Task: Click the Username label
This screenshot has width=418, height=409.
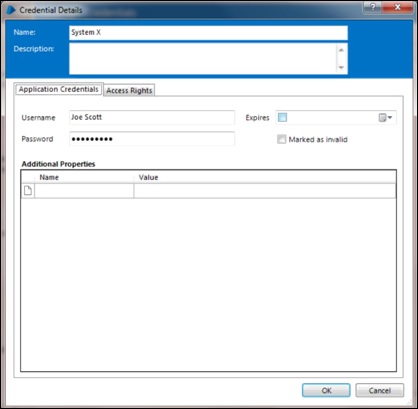Action: [38, 118]
